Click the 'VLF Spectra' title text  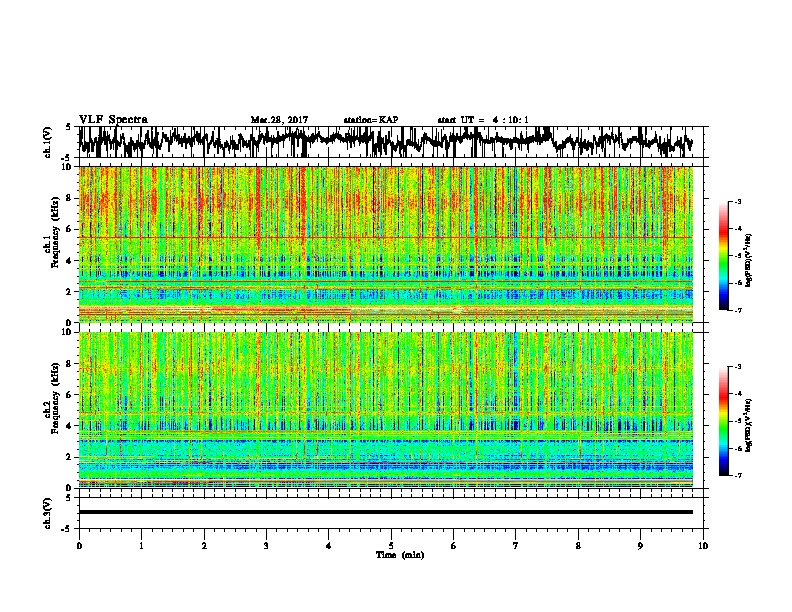113,119
